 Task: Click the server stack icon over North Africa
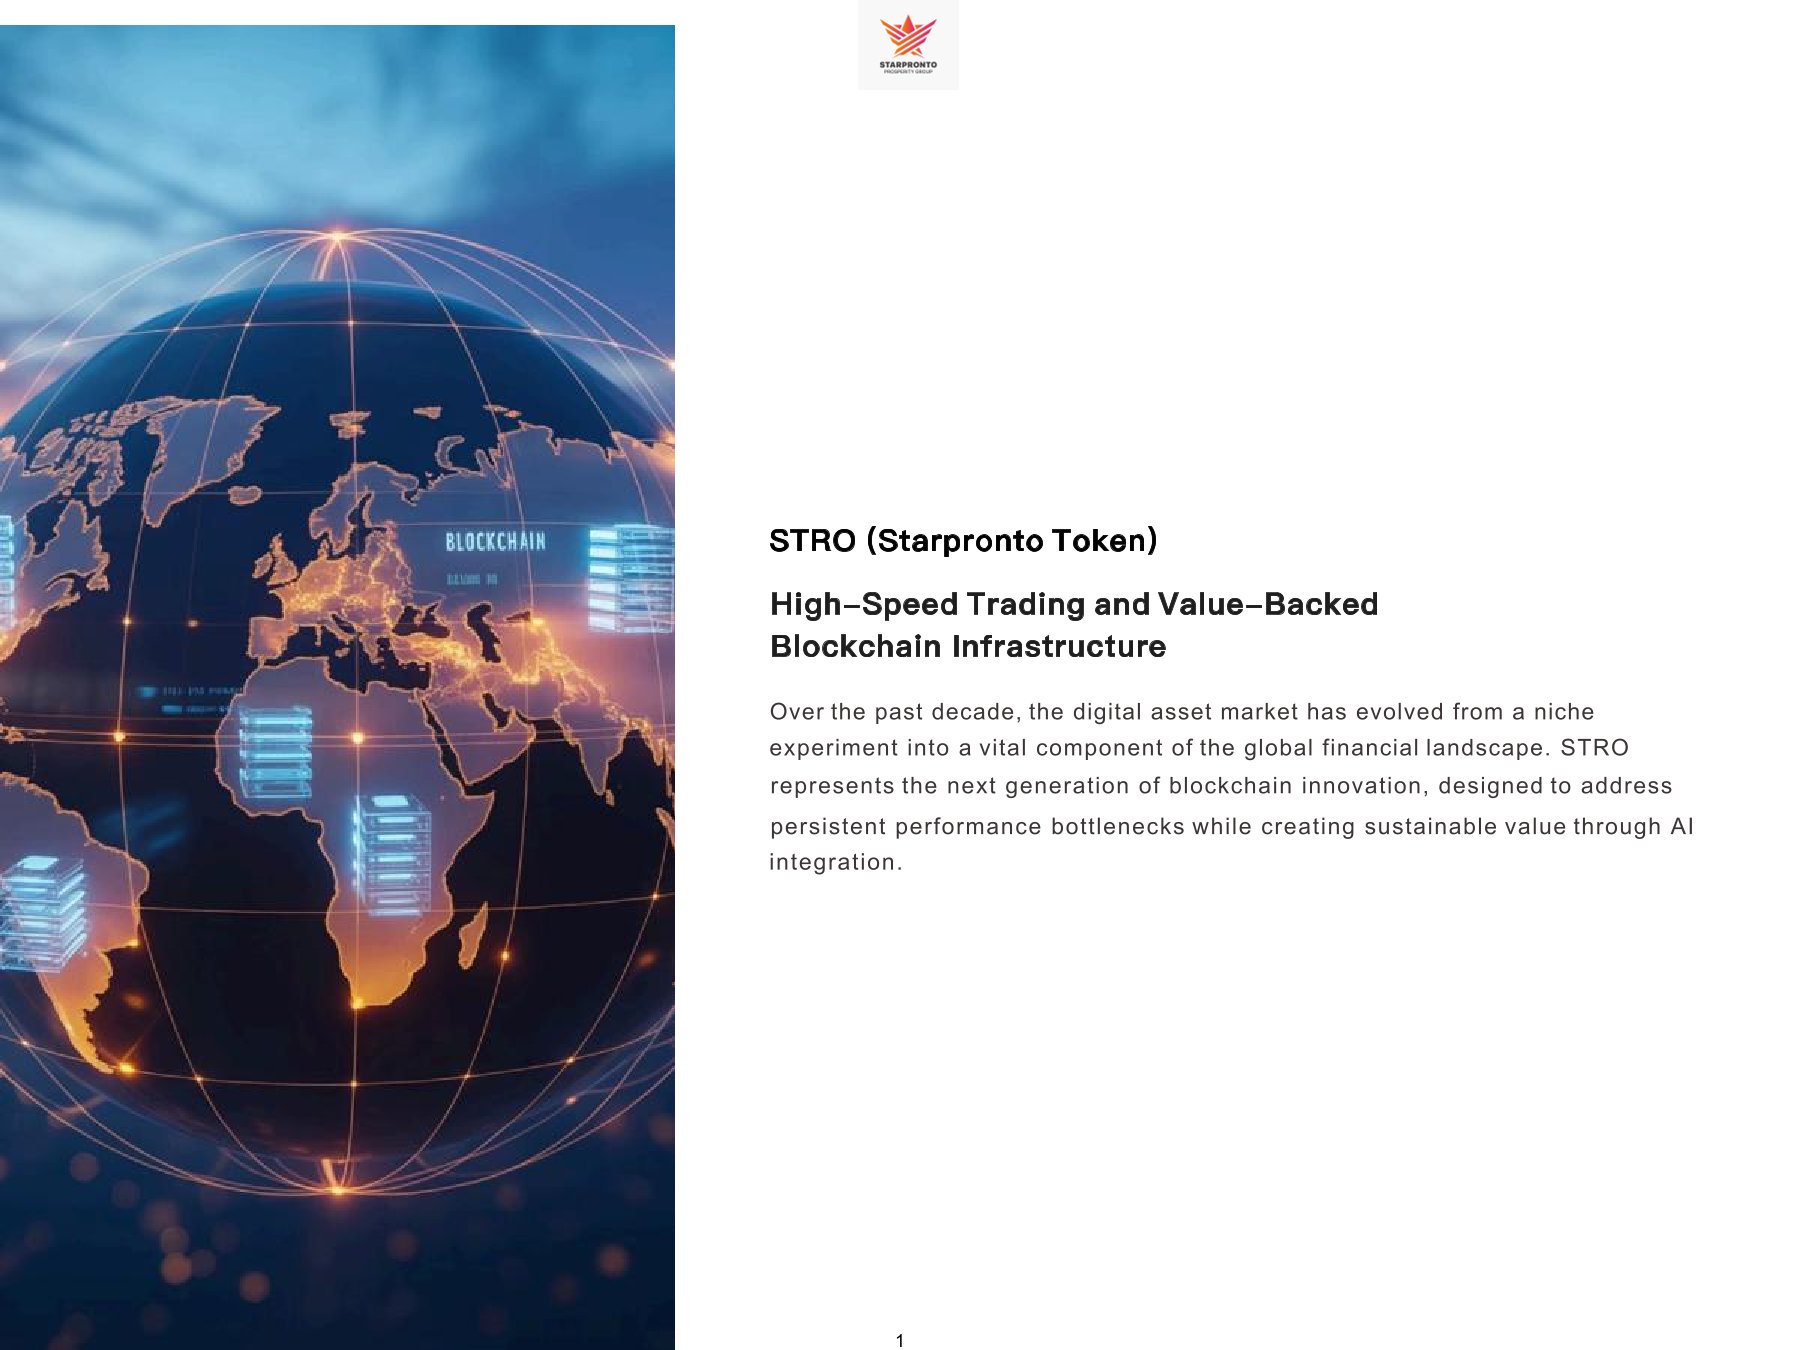(275, 751)
